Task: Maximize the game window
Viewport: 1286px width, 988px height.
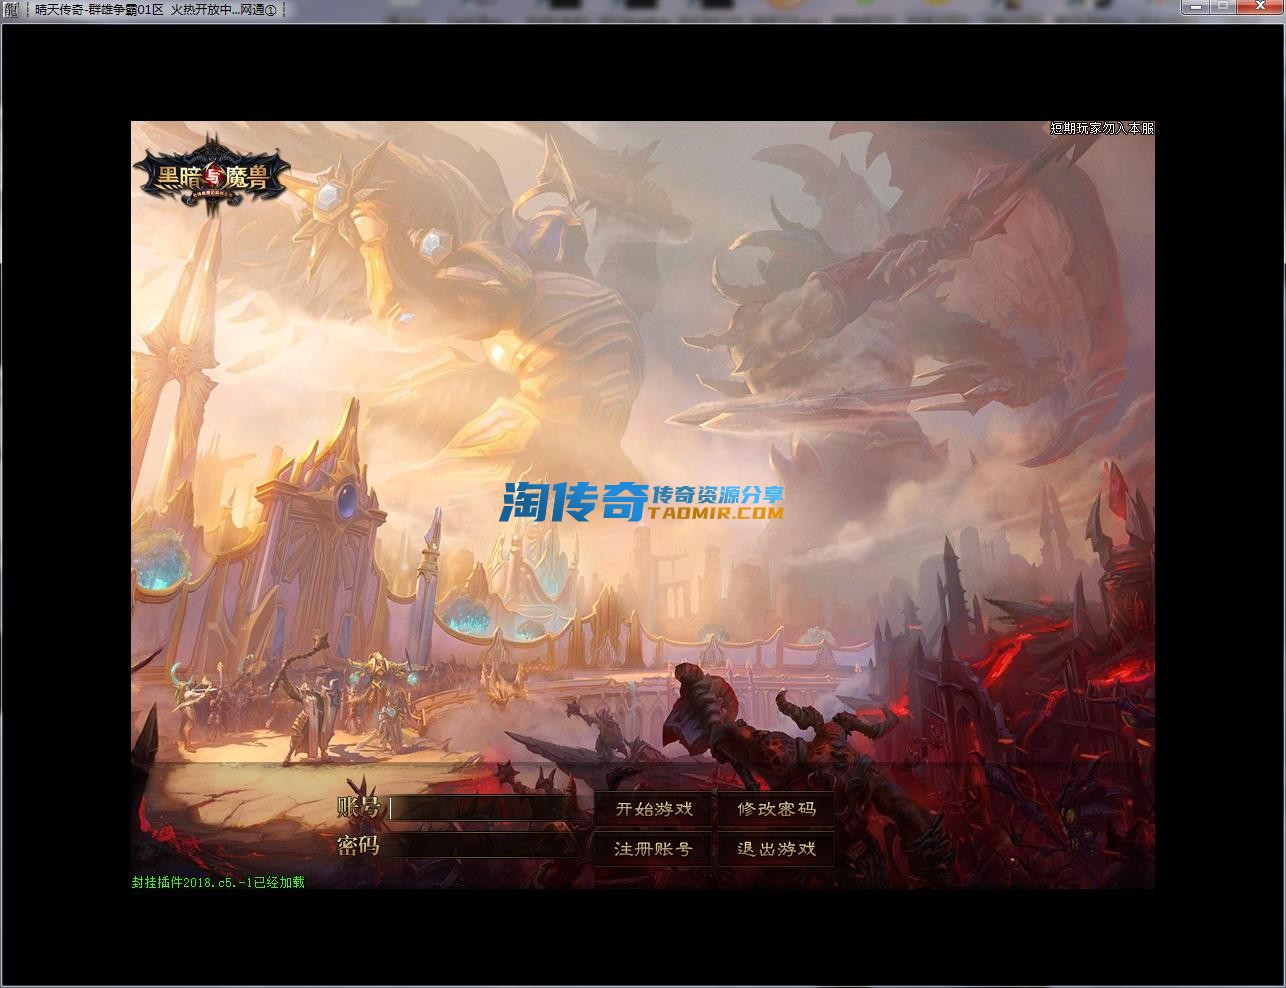Action: pyautogui.click(x=1224, y=8)
